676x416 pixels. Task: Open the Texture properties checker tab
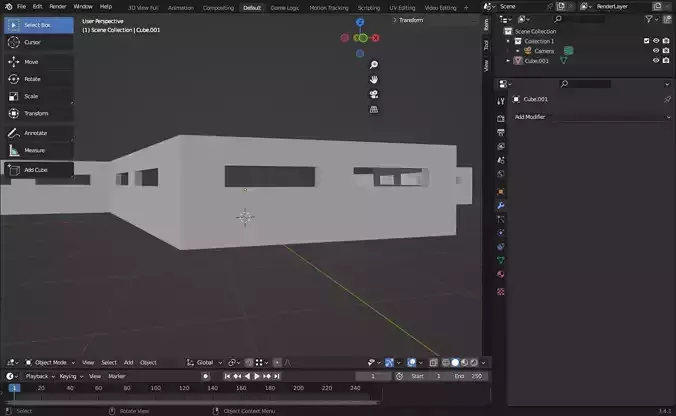point(501,292)
